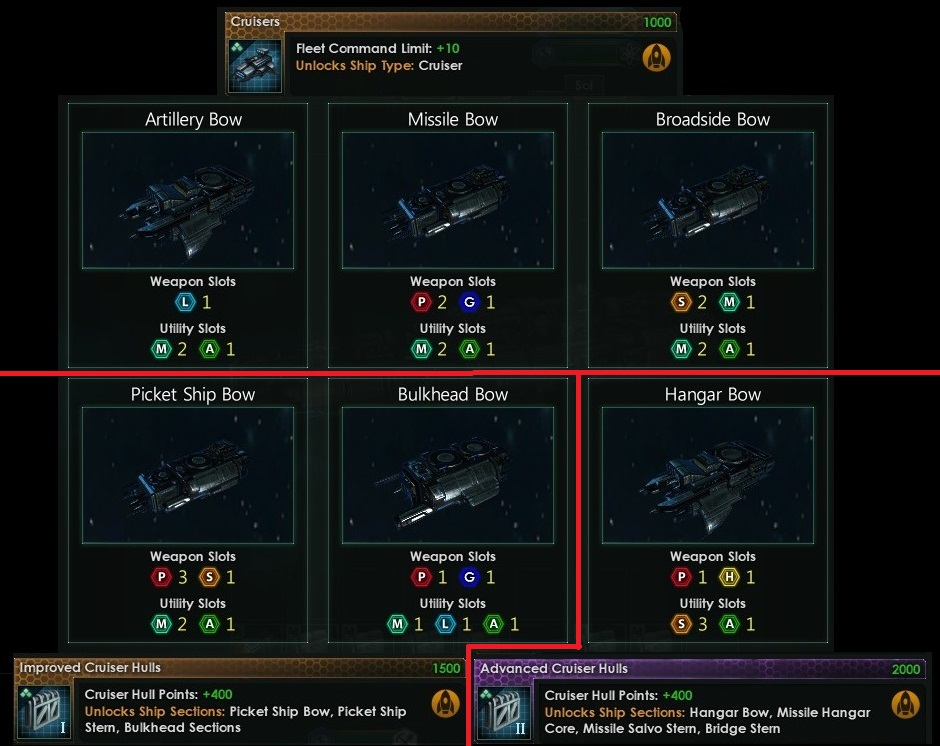
Task: Open the Improved Cruiser Hulls header
Action: coord(240,668)
